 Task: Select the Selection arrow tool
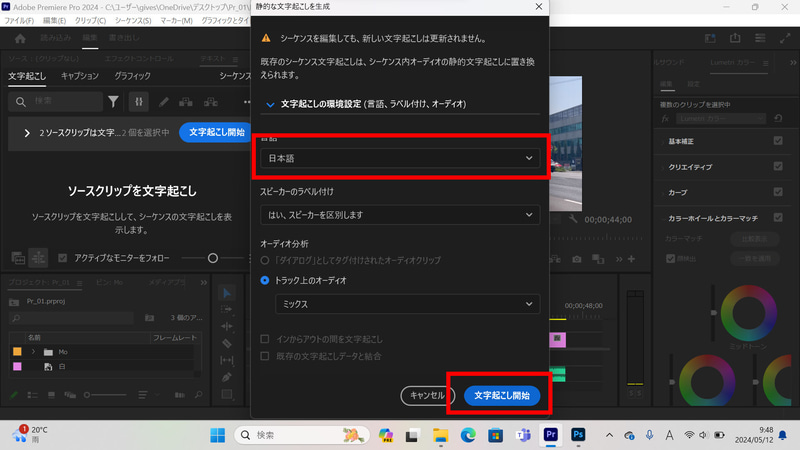tap(227, 293)
